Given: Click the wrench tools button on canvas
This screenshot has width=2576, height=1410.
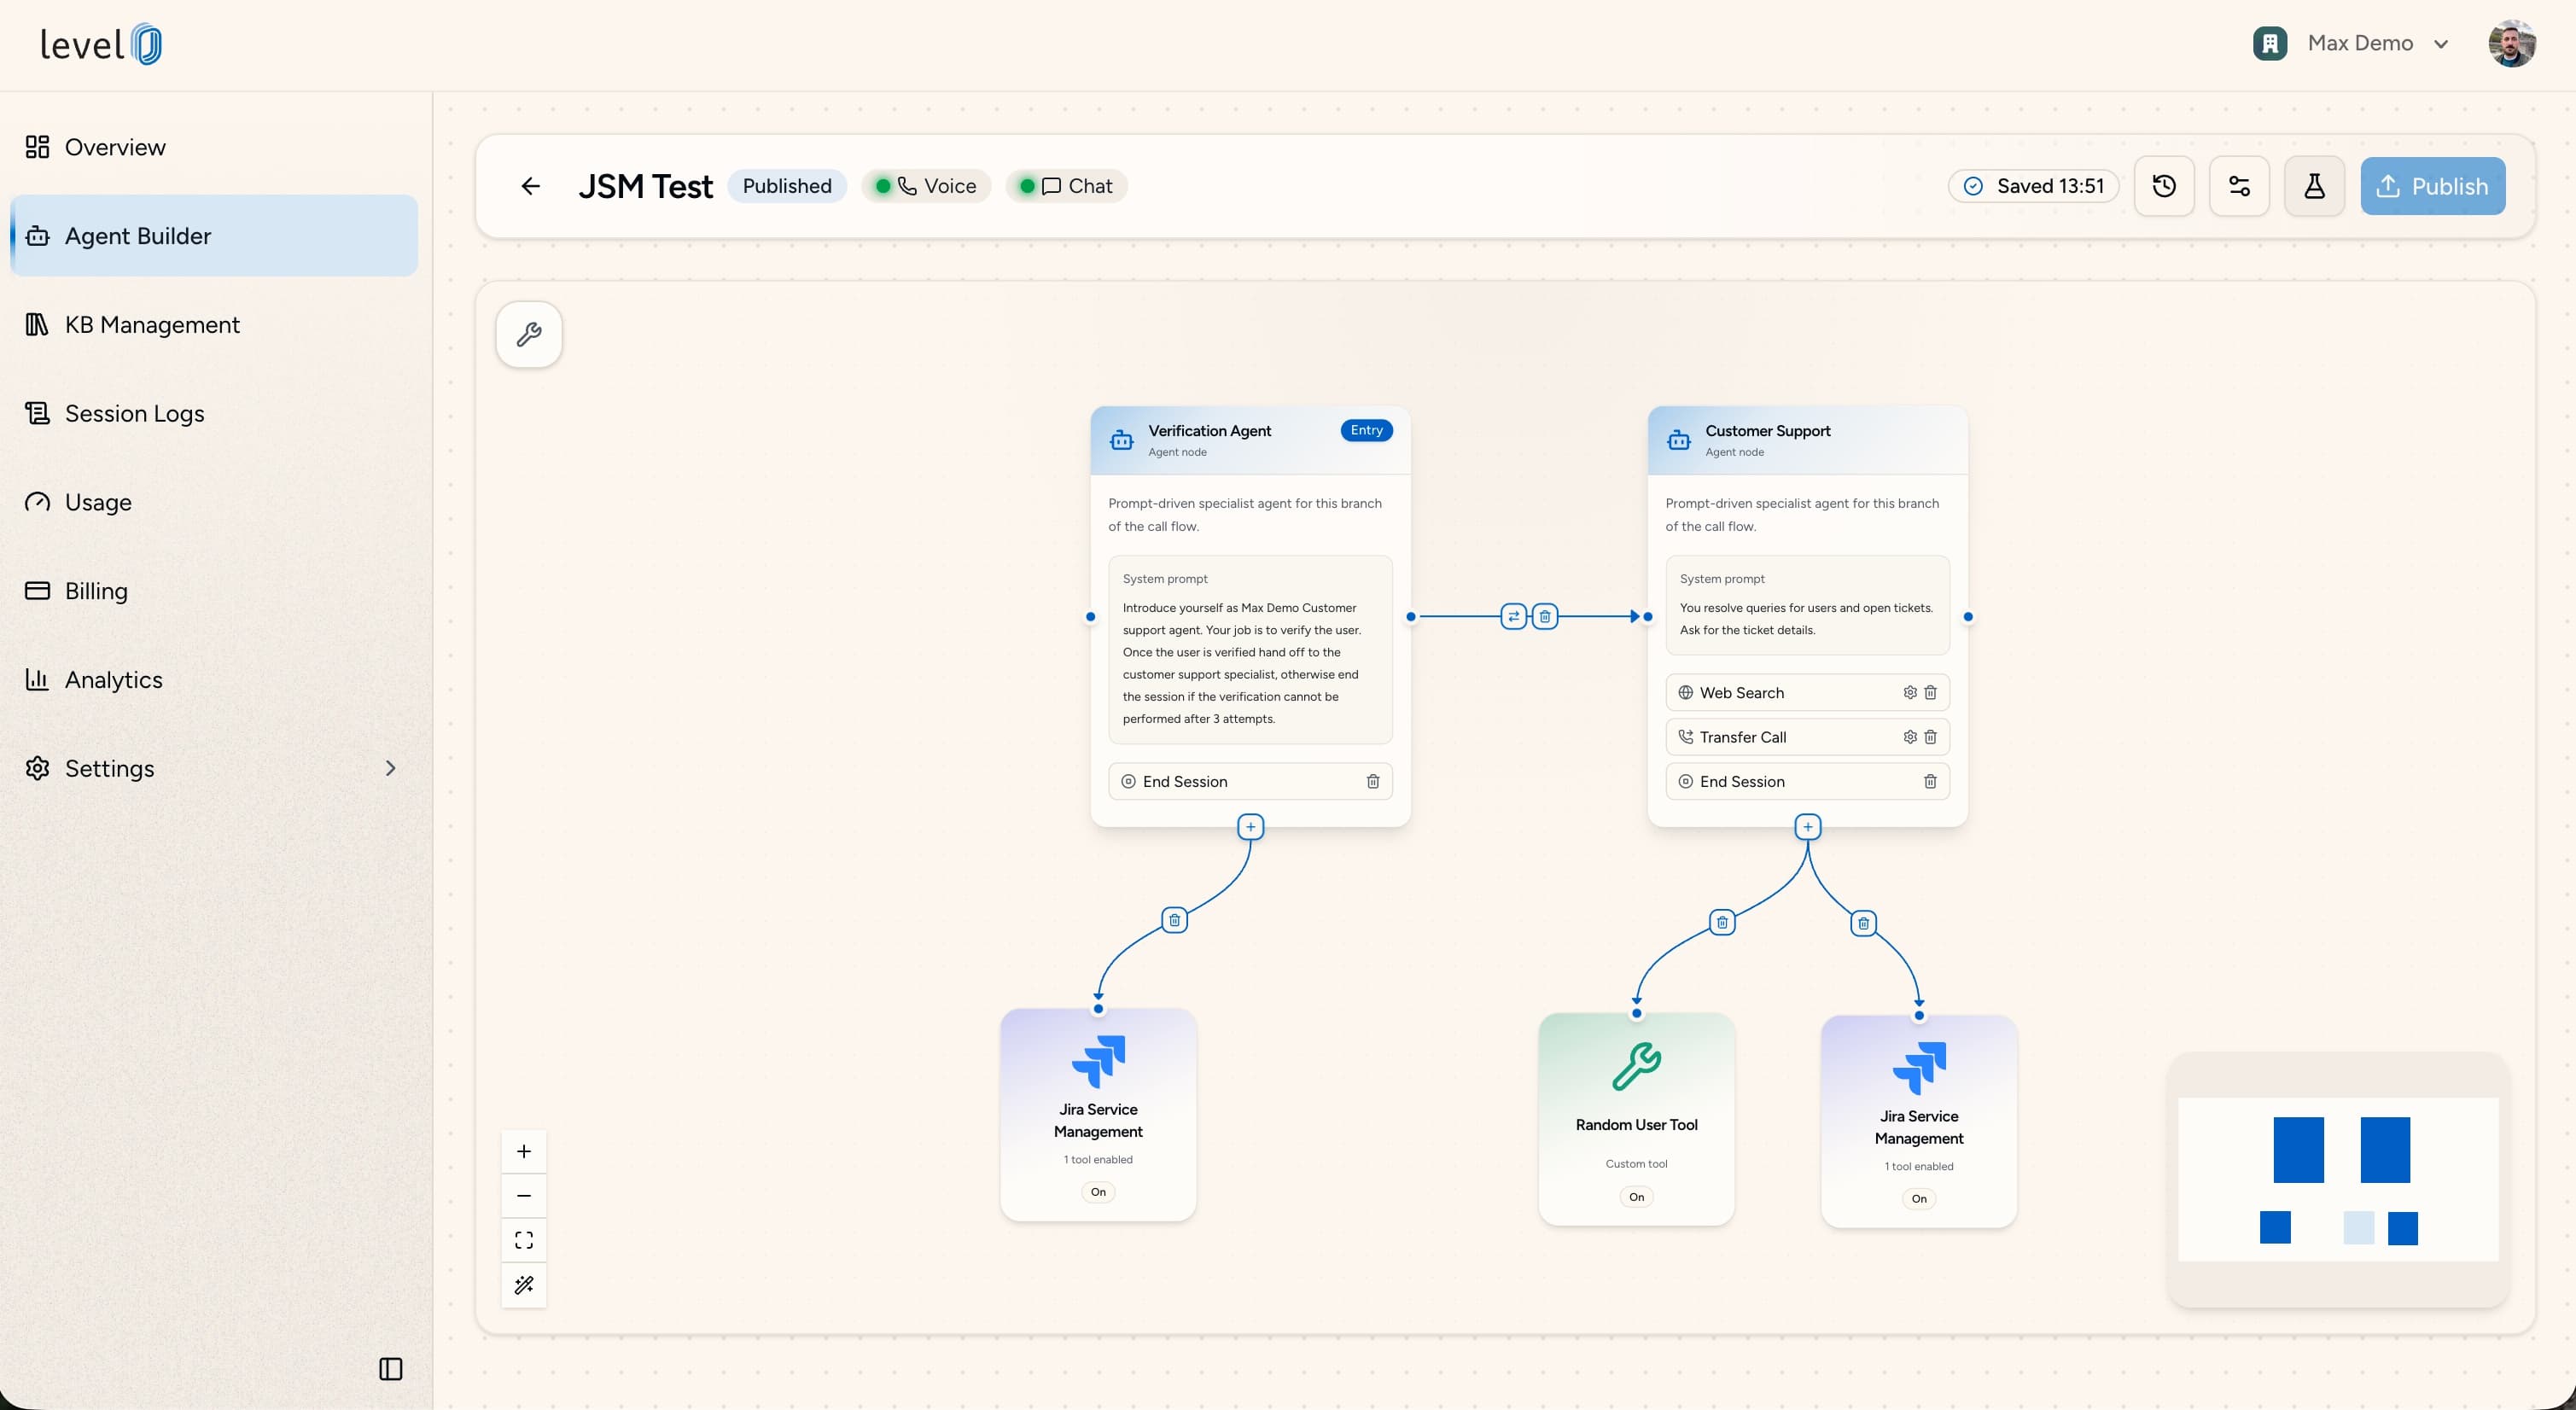Looking at the screenshot, I should click(x=529, y=334).
